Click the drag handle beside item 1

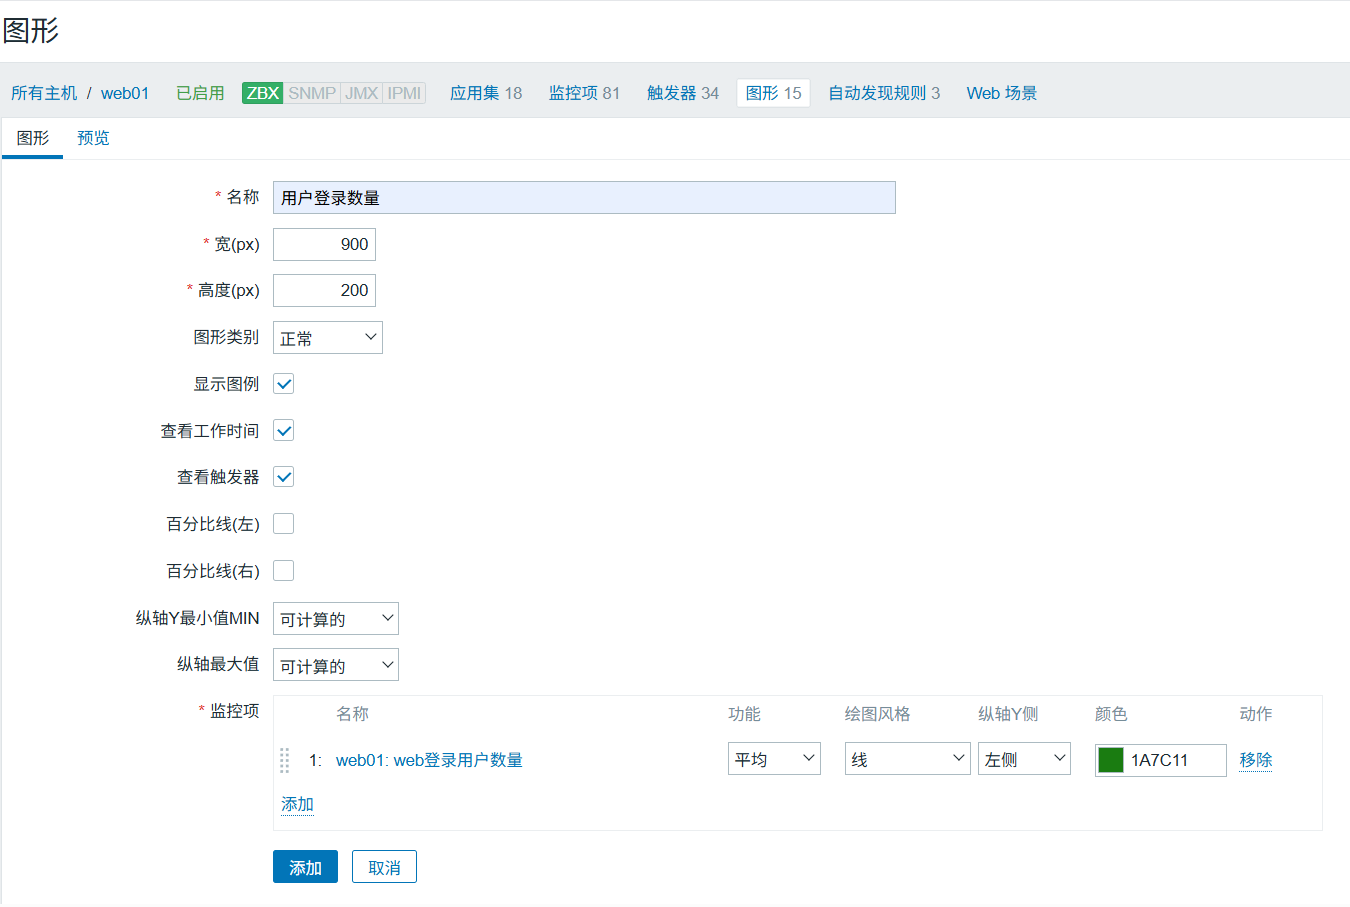tap(285, 760)
